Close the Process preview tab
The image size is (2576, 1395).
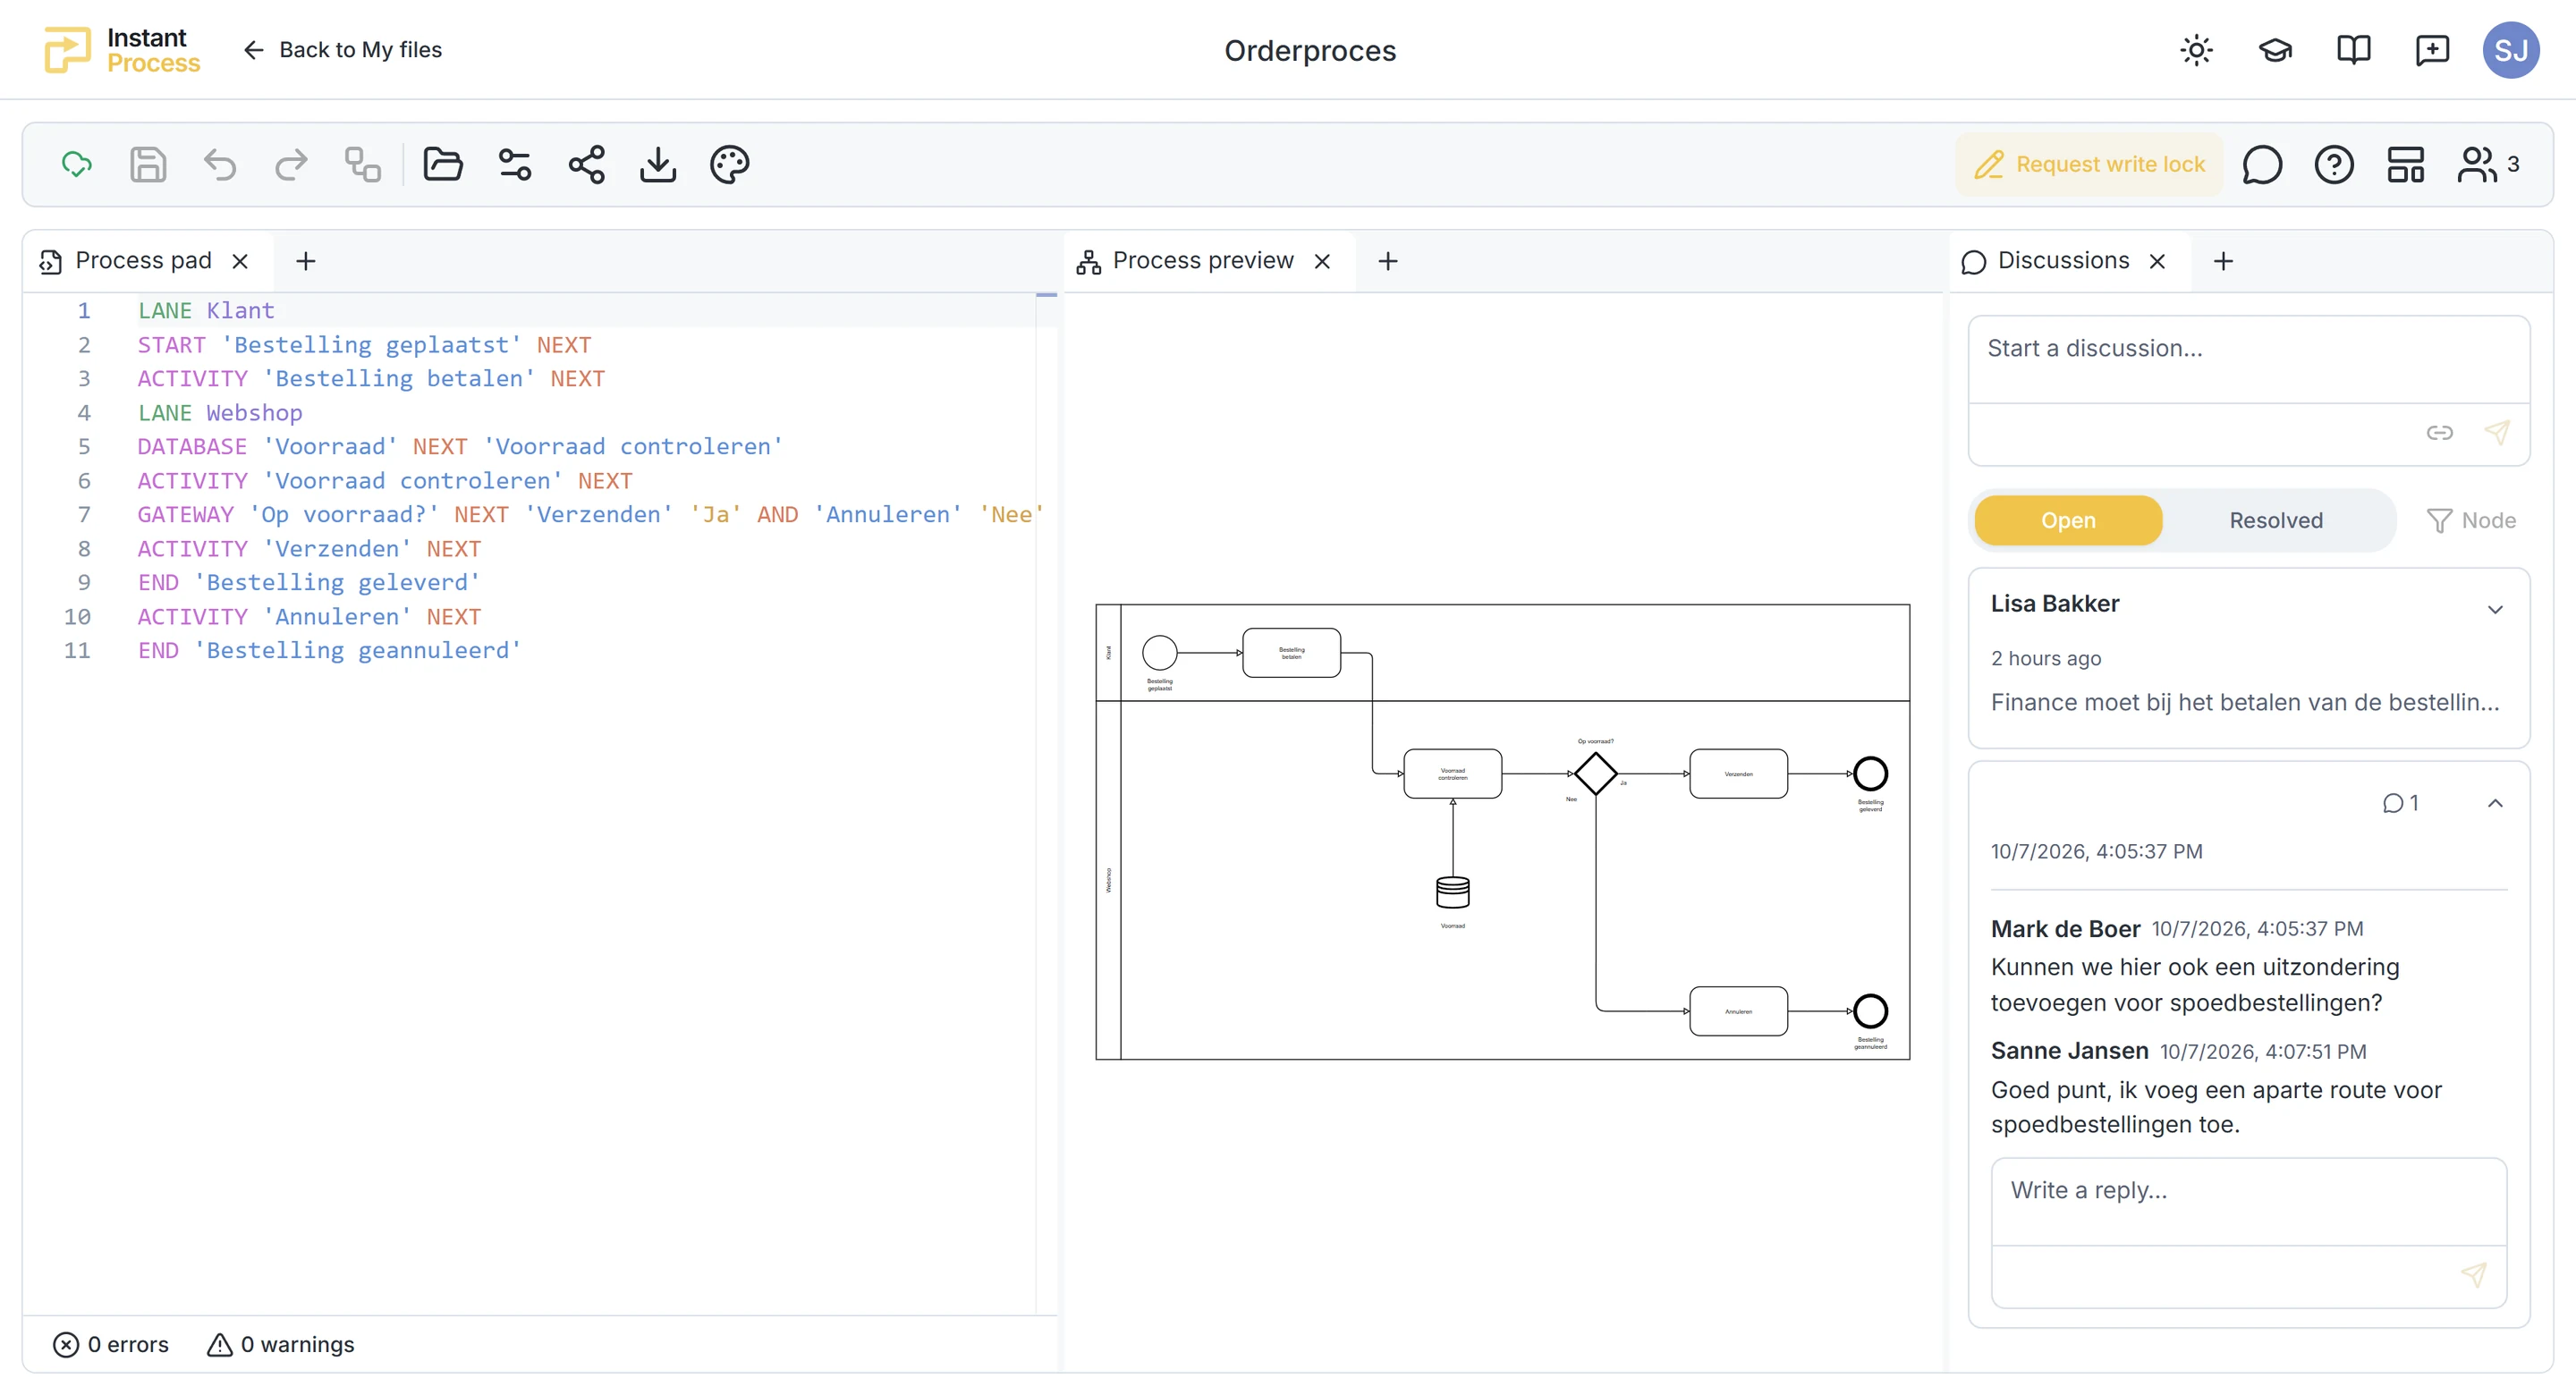click(x=1322, y=261)
